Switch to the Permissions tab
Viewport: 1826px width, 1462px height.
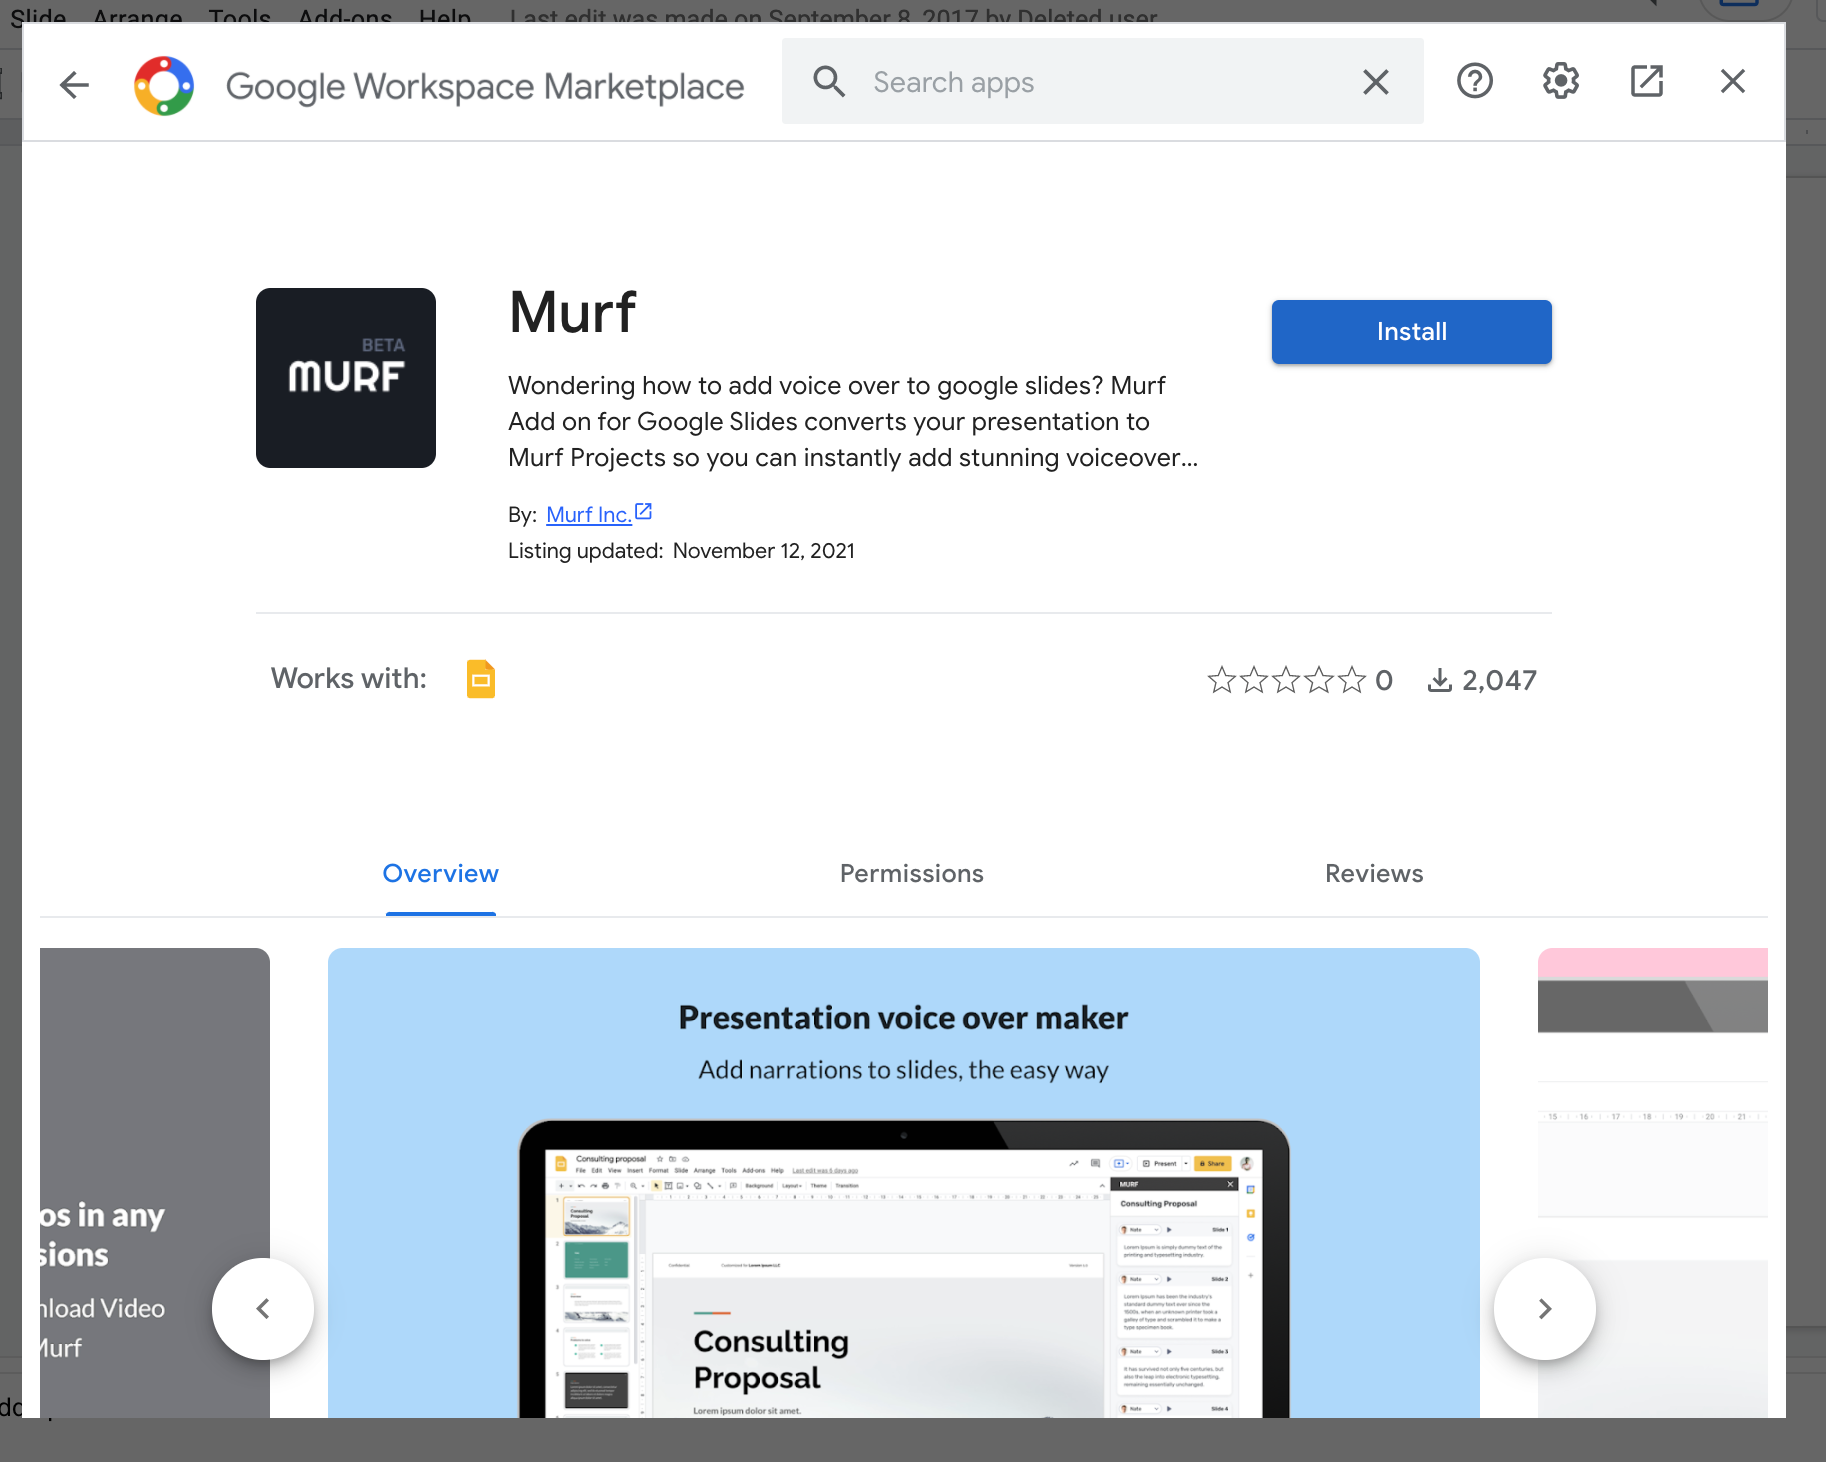[x=912, y=874]
